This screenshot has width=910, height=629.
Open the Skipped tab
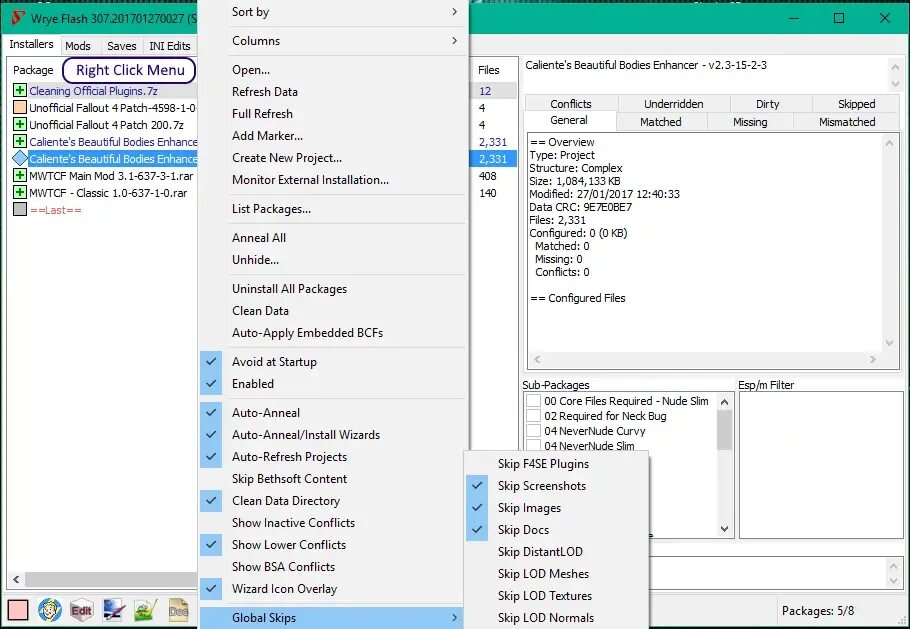856,104
